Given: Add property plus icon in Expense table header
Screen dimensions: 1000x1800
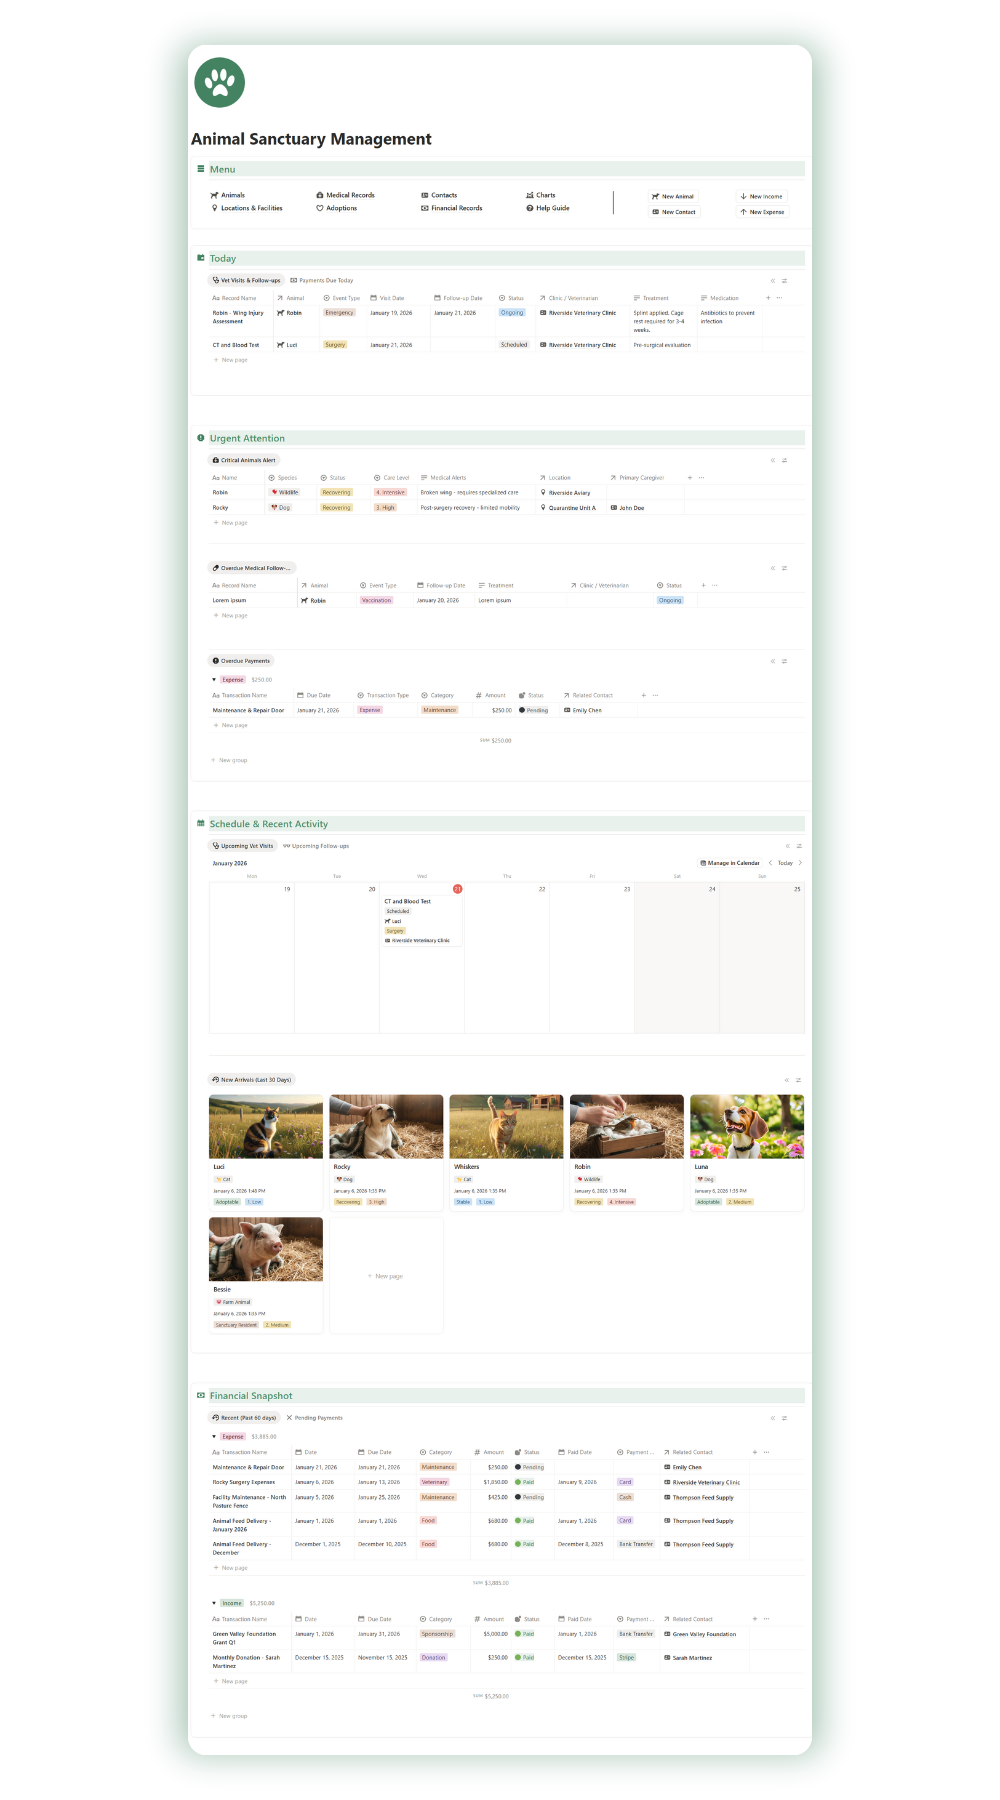Looking at the screenshot, I should 754,1452.
